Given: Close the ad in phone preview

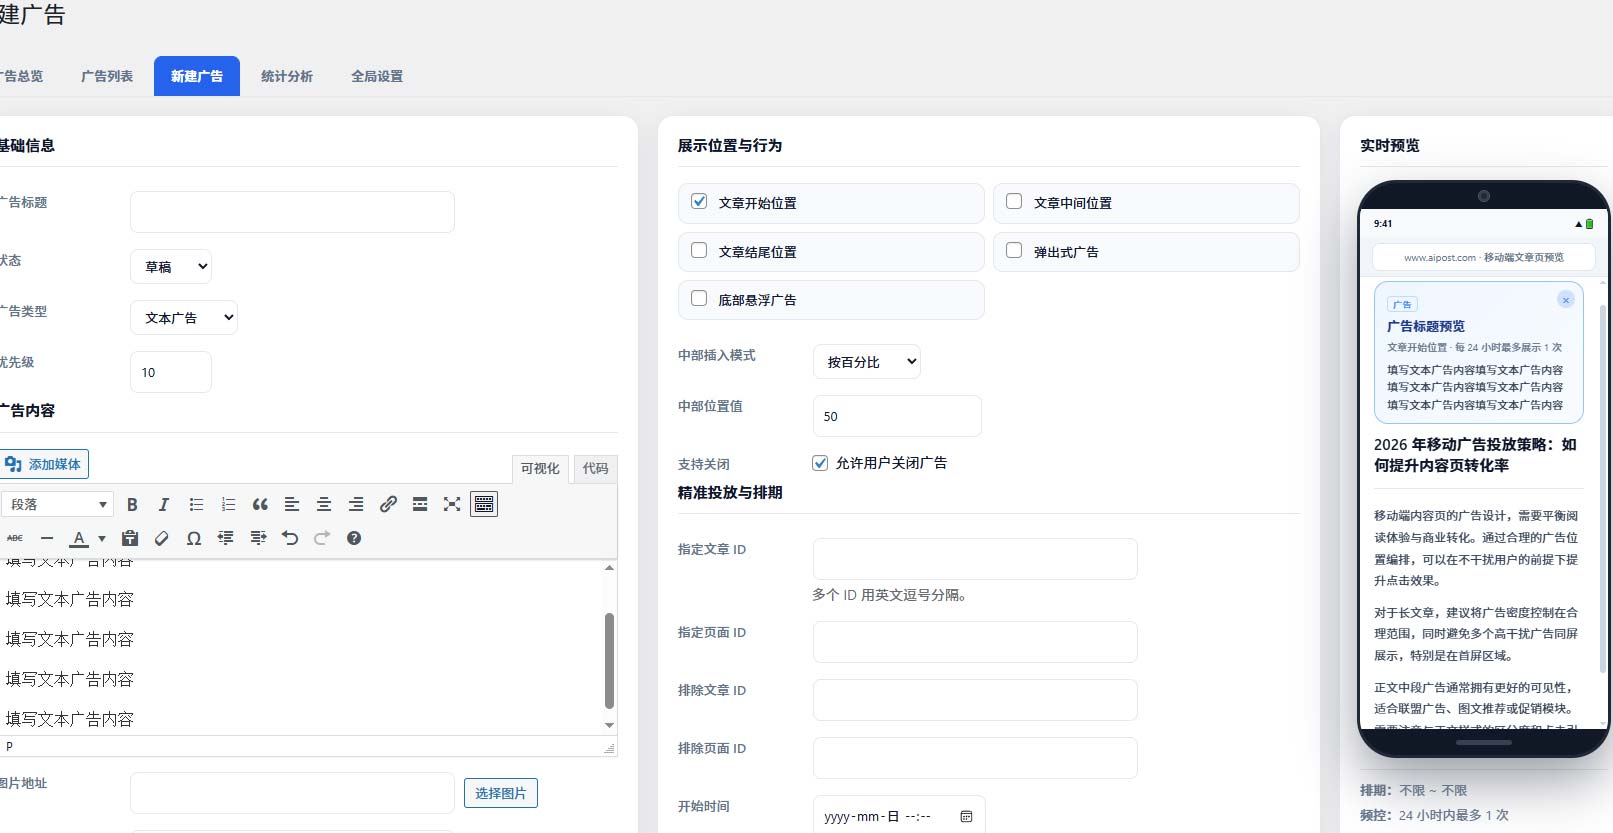Looking at the screenshot, I should [1566, 300].
